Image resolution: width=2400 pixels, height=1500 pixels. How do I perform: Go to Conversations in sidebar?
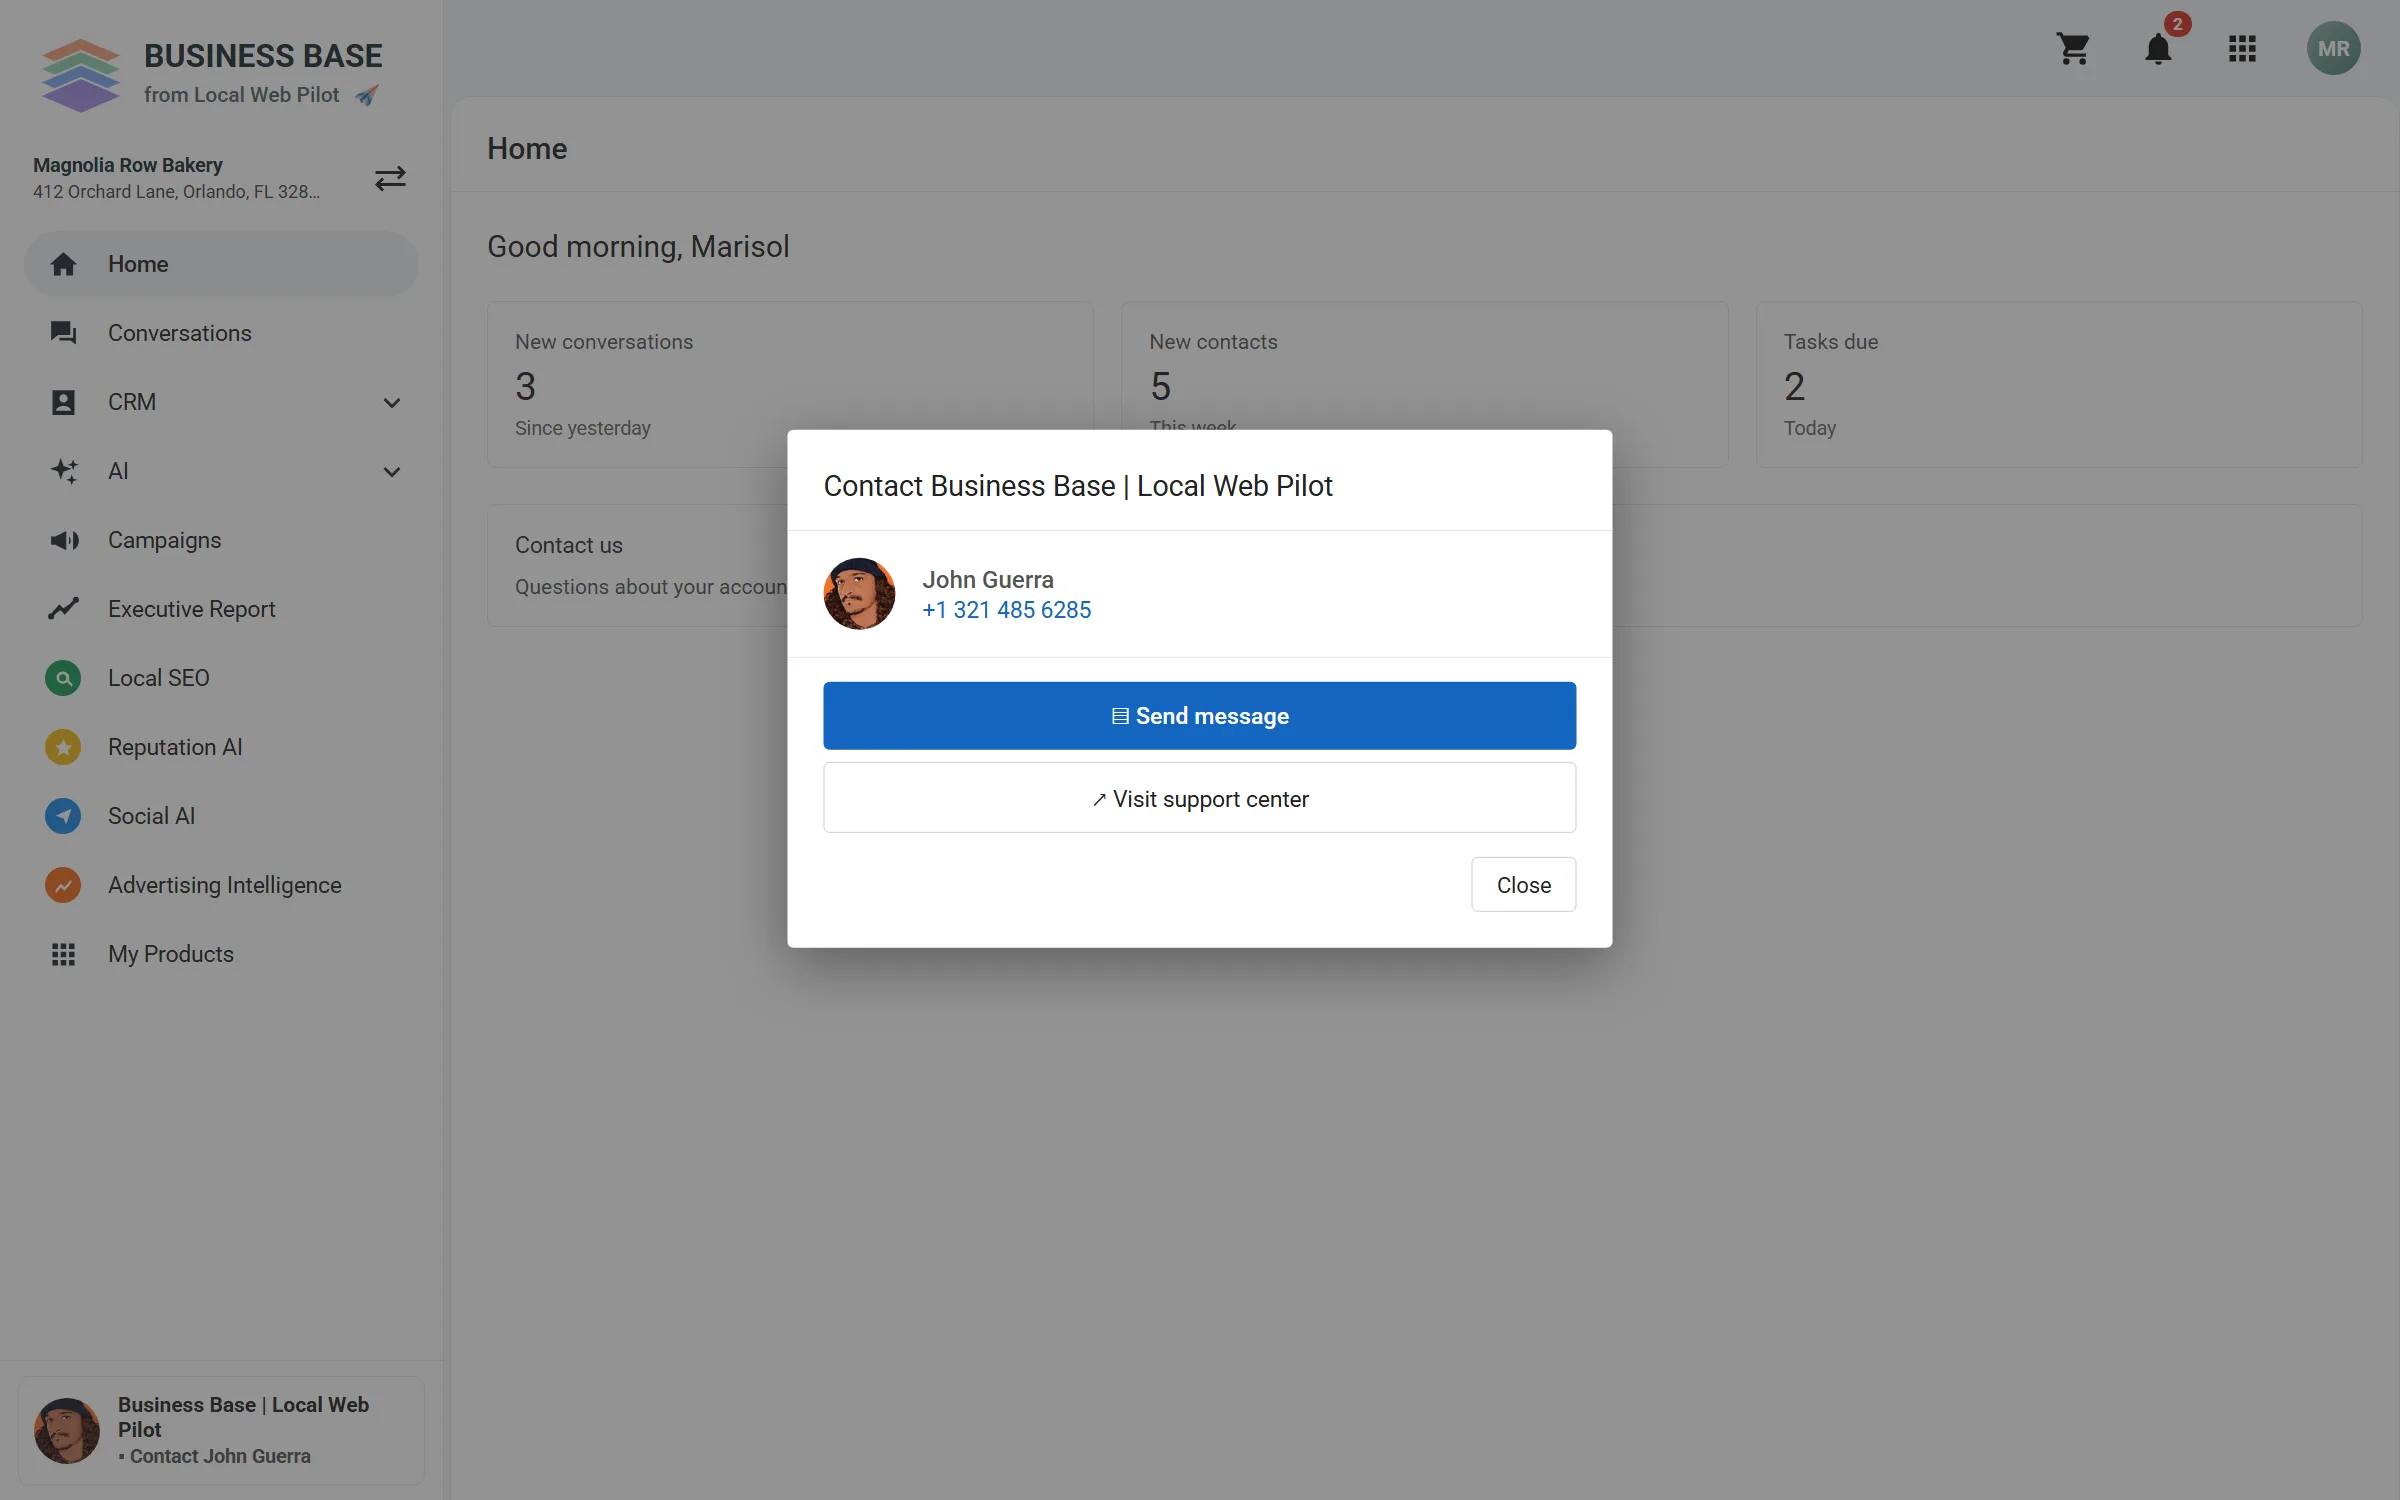(x=221, y=333)
